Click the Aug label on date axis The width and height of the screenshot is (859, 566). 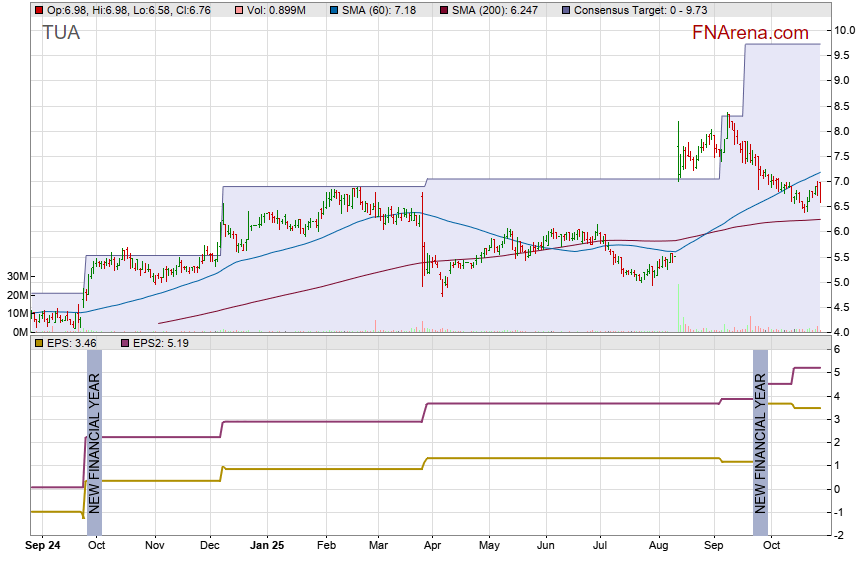658,547
